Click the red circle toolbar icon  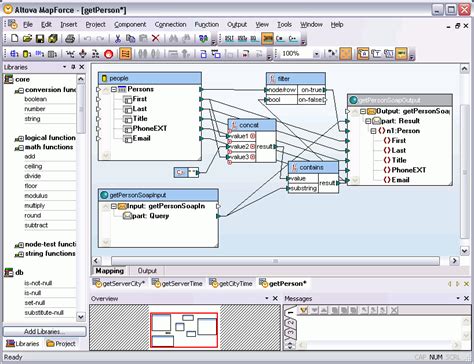click(x=108, y=54)
